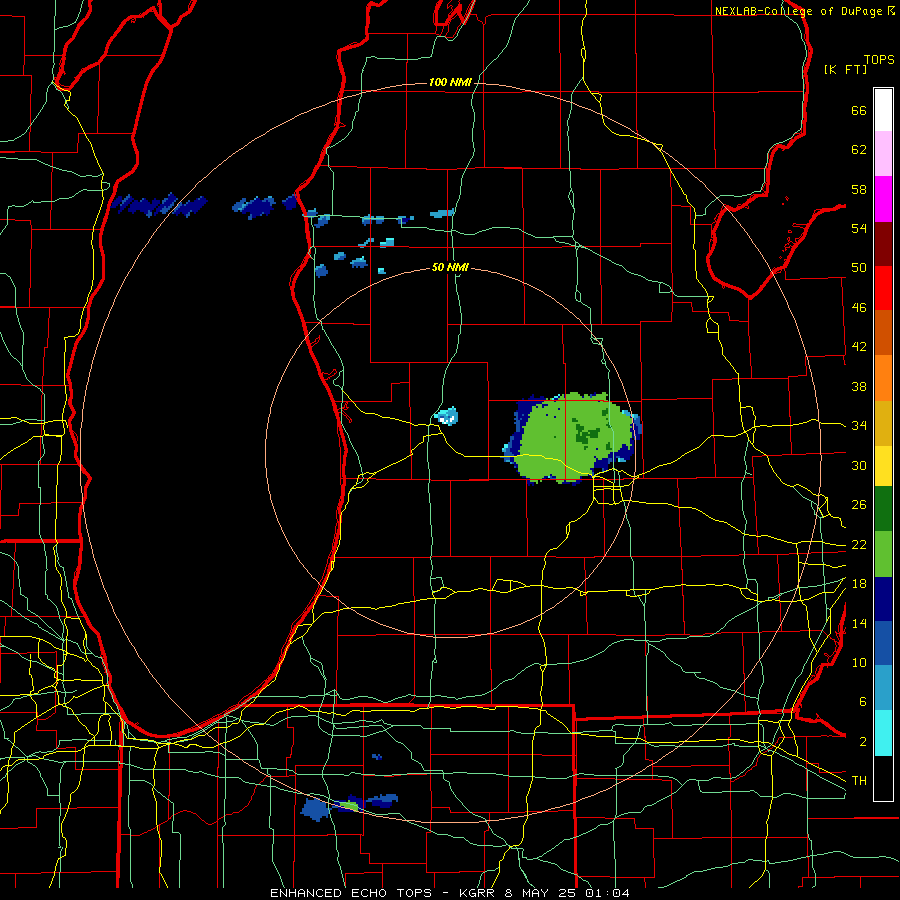Click the white 66 kft color swatch
The image size is (900, 900).
coord(883,110)
